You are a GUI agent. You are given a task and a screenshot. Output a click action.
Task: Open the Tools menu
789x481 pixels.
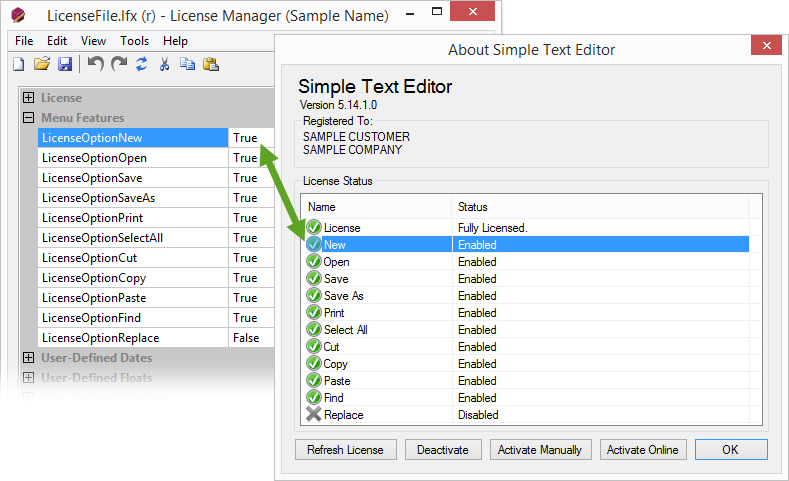pos(134,41)
